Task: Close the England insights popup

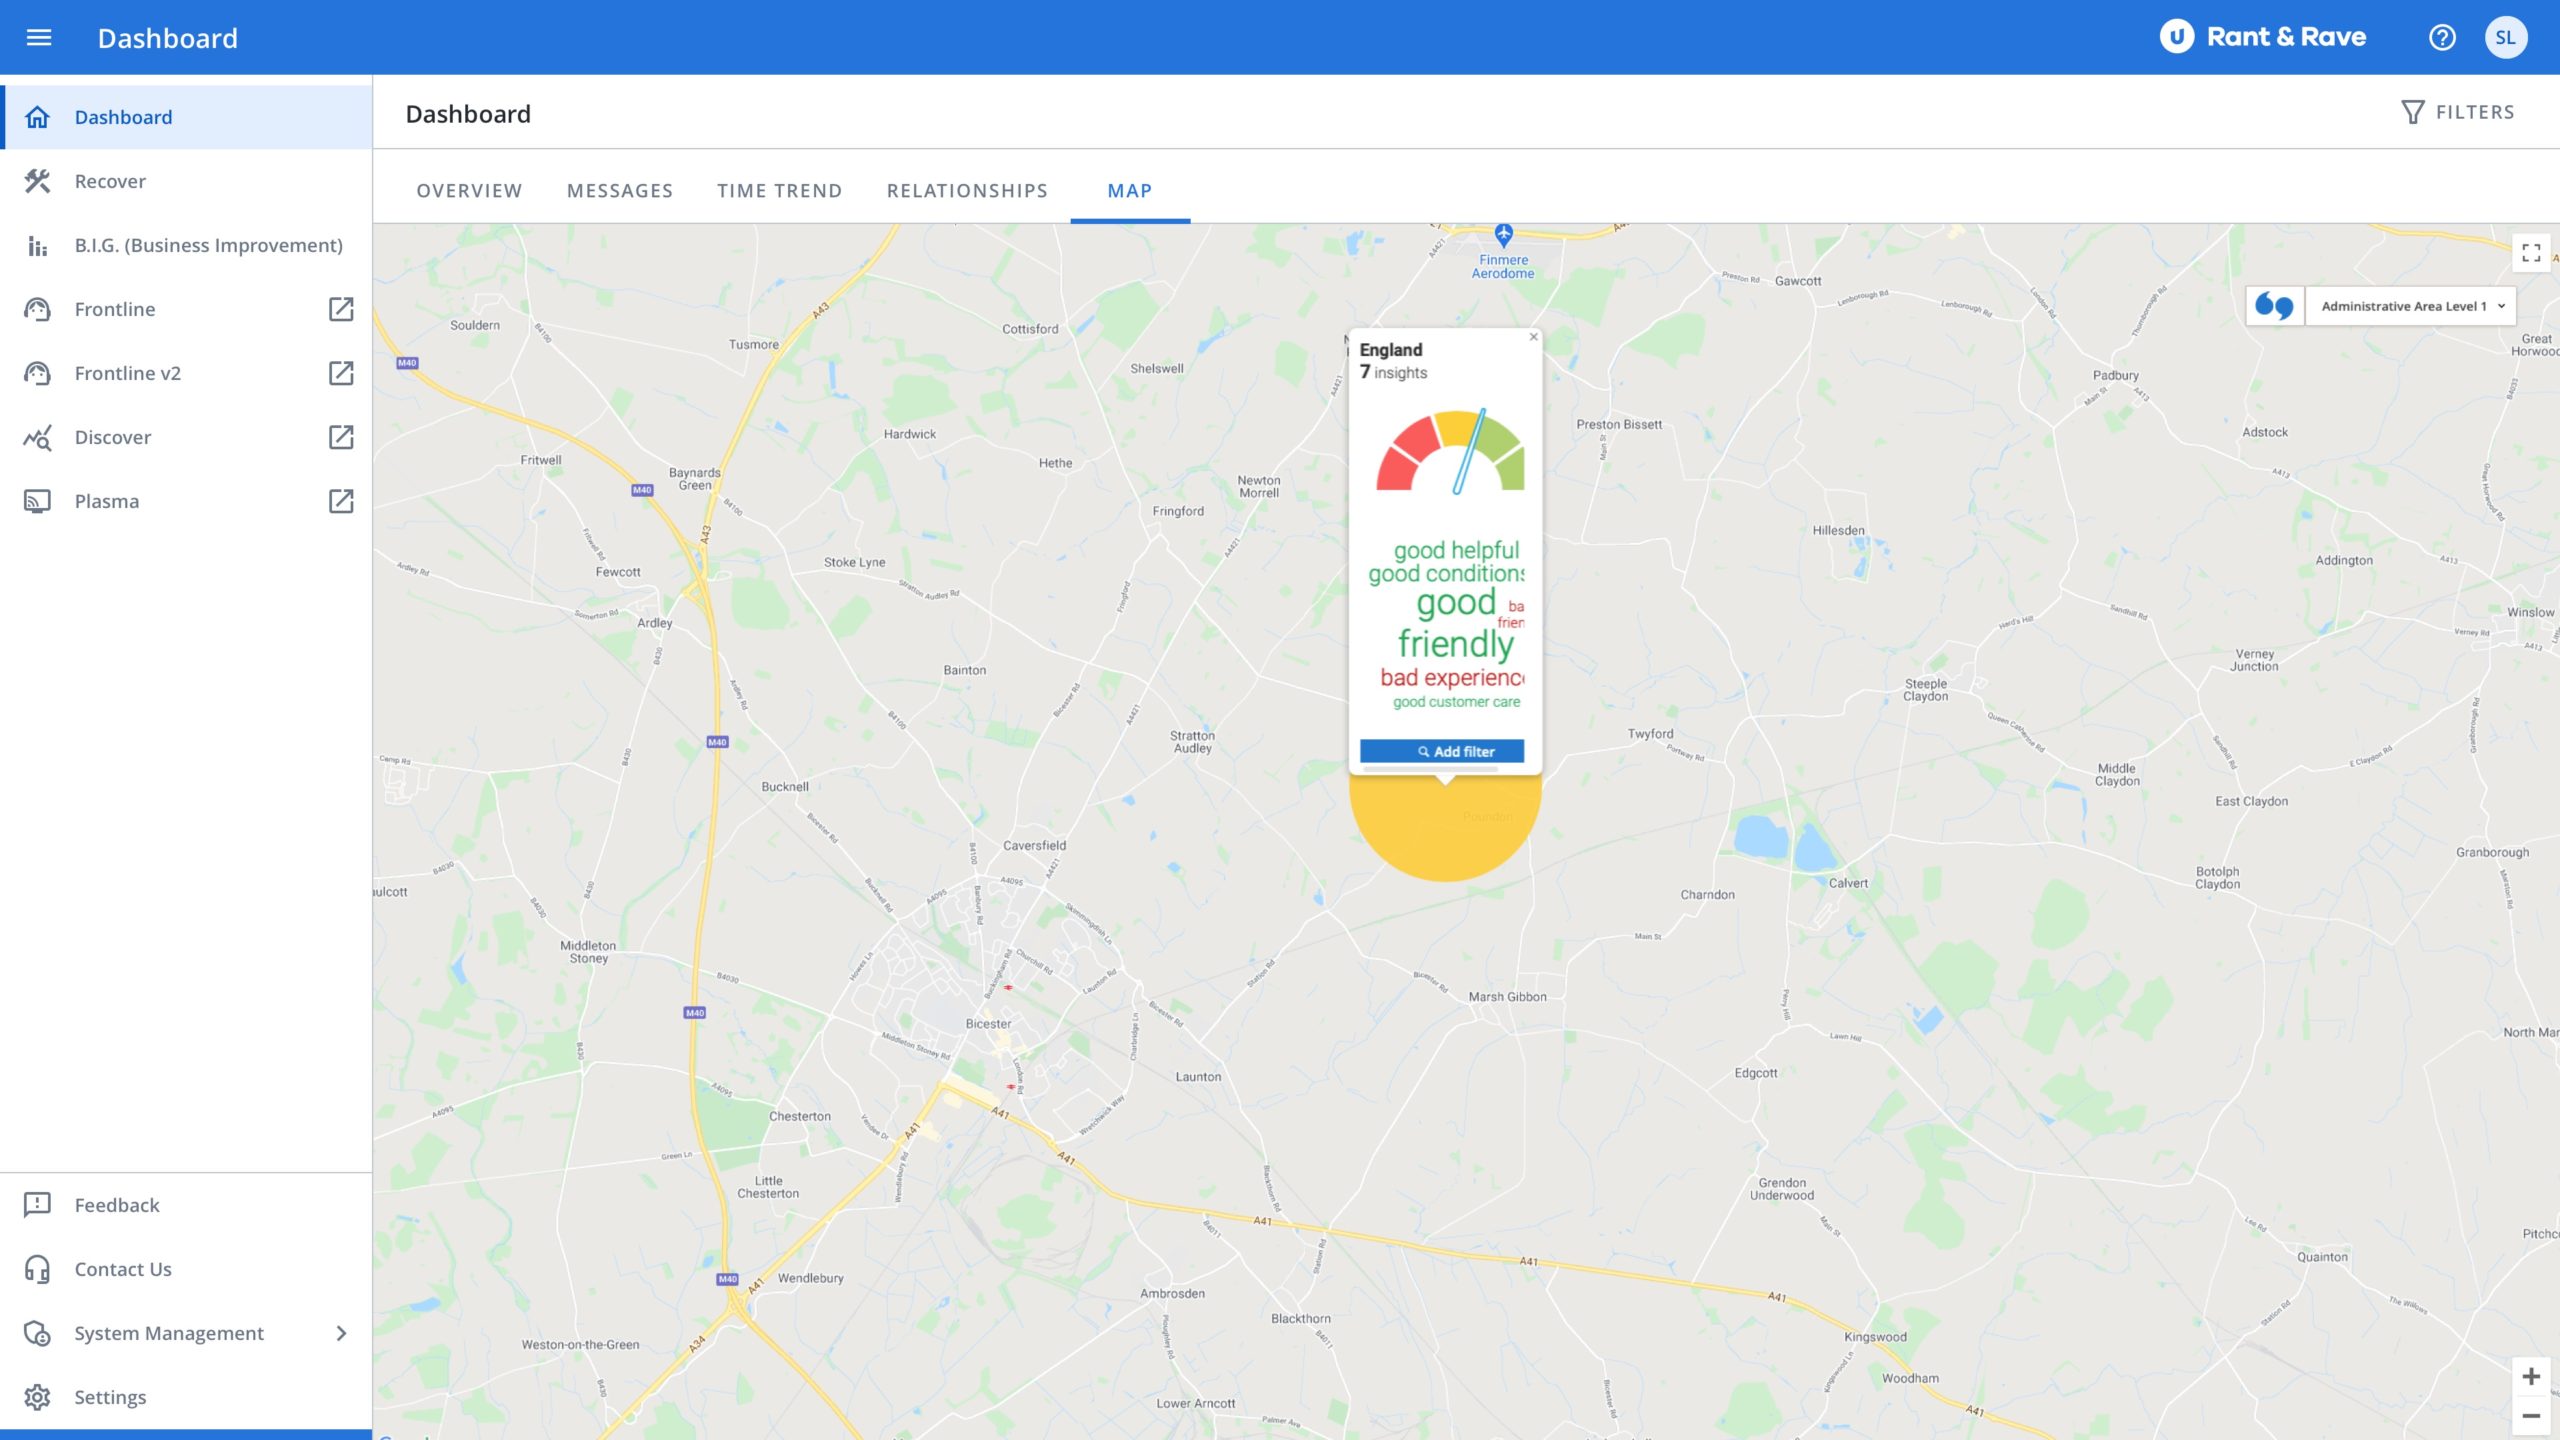Action: click(x=1533, y=337)
